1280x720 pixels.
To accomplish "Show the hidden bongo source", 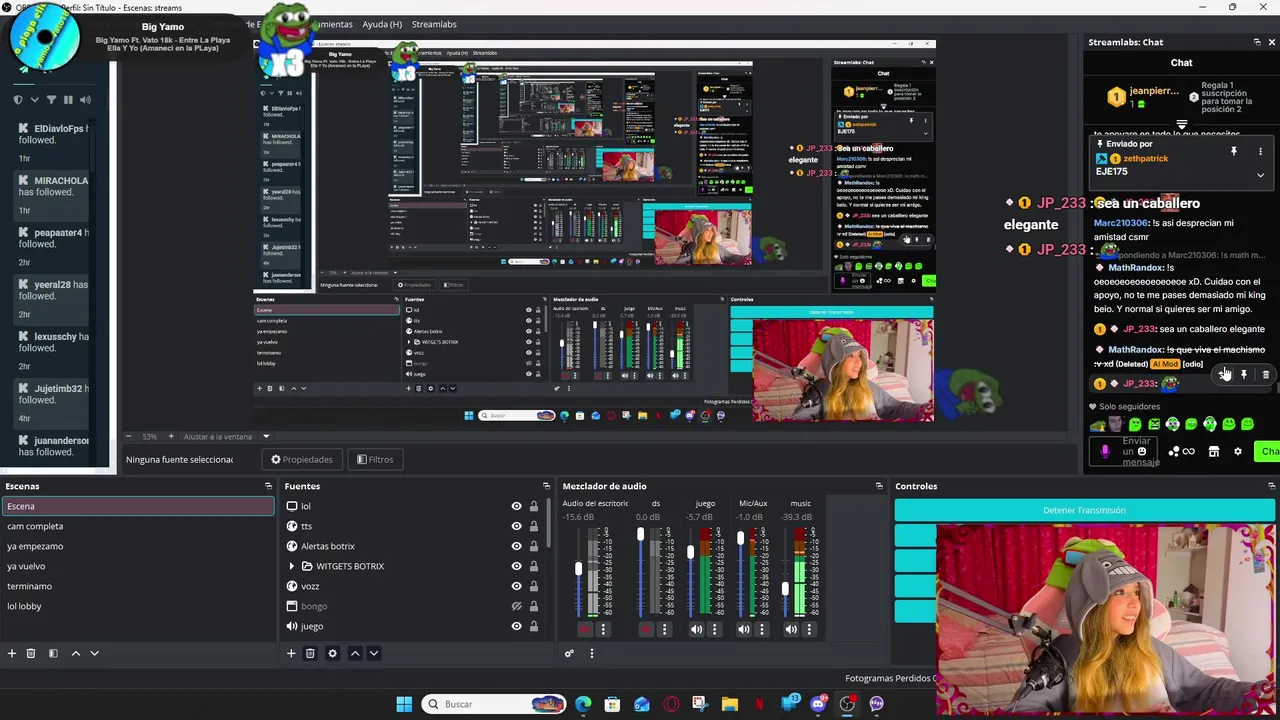I will (x=516, y=606).
